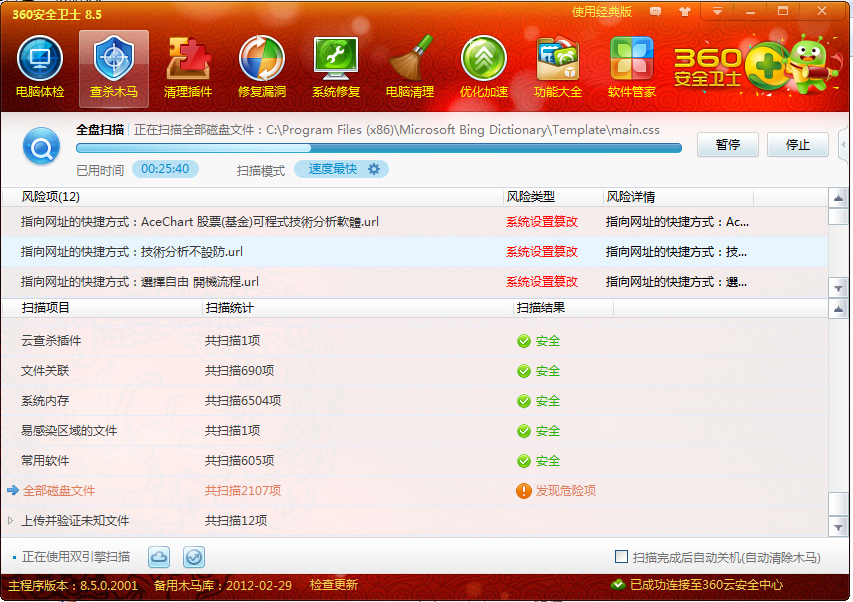Click the 360 cloud connection status icon
The width and height of the screenshot is (853, 602).
click(618, 585)
